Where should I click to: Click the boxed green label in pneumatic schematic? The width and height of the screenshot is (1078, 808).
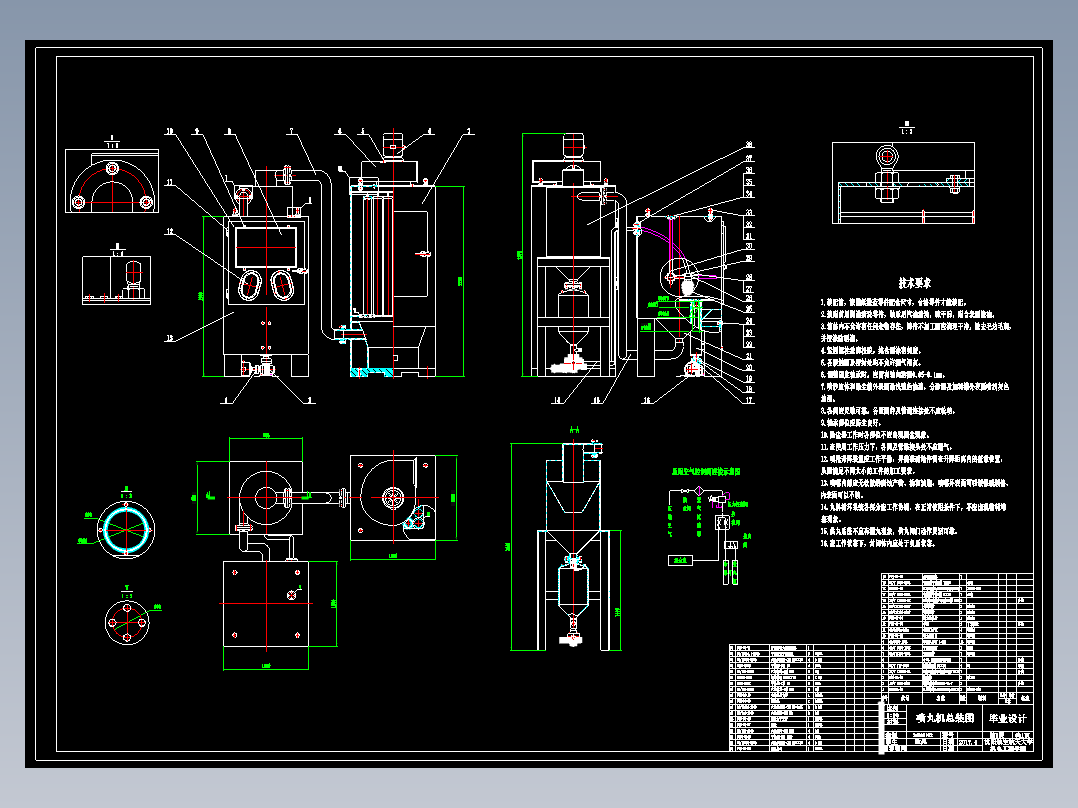pyautogui.click(x=680, y=560)
